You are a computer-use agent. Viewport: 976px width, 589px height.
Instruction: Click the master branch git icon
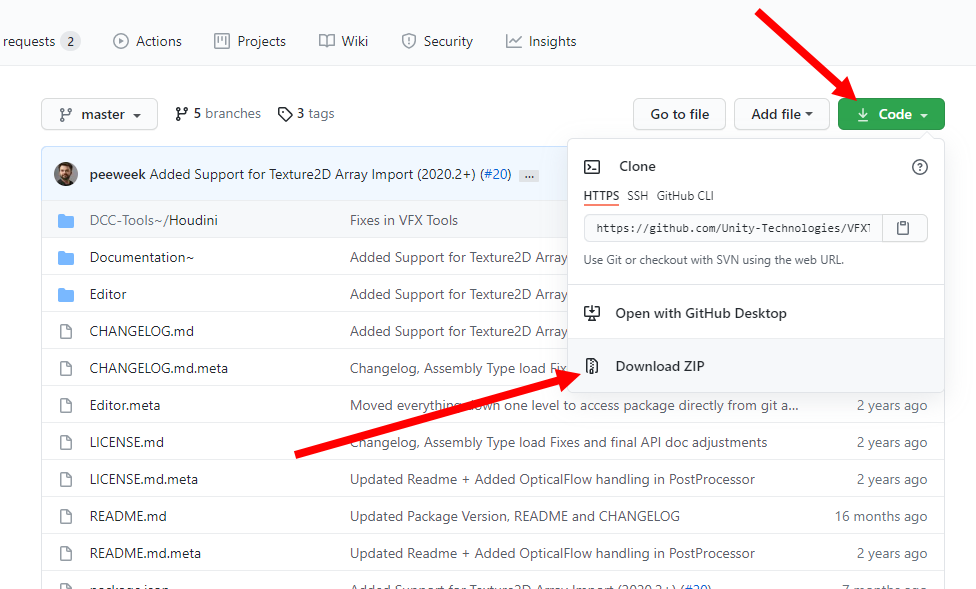tap(65, 115)
